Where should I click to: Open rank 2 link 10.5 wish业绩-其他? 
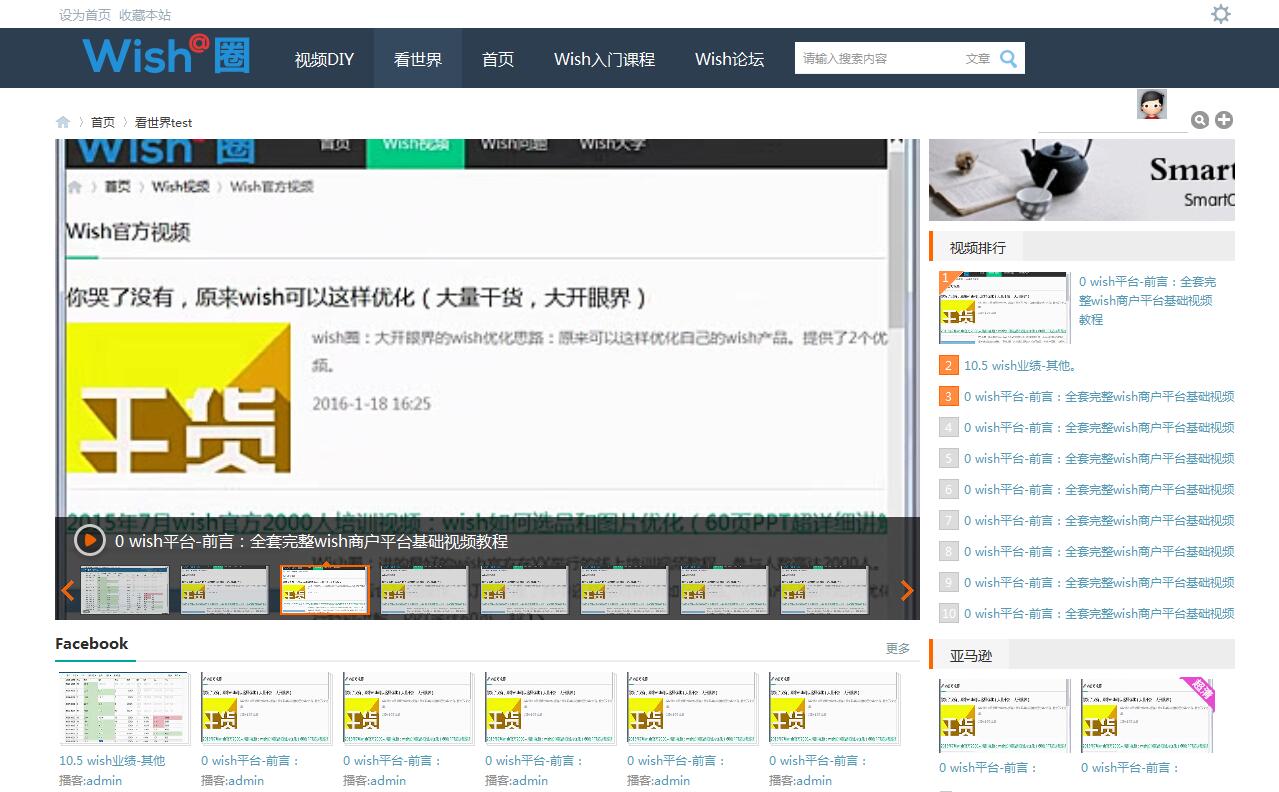[1020, 365]
